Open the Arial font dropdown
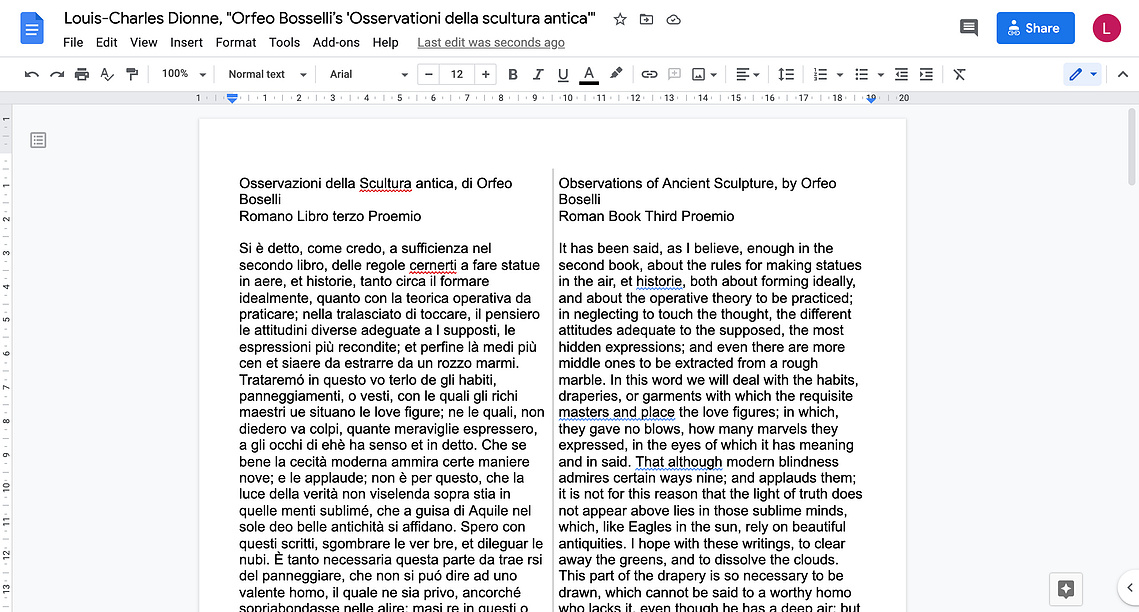Image resolution: width=1139 pixels, height=612 pixels. click(368, 74)
